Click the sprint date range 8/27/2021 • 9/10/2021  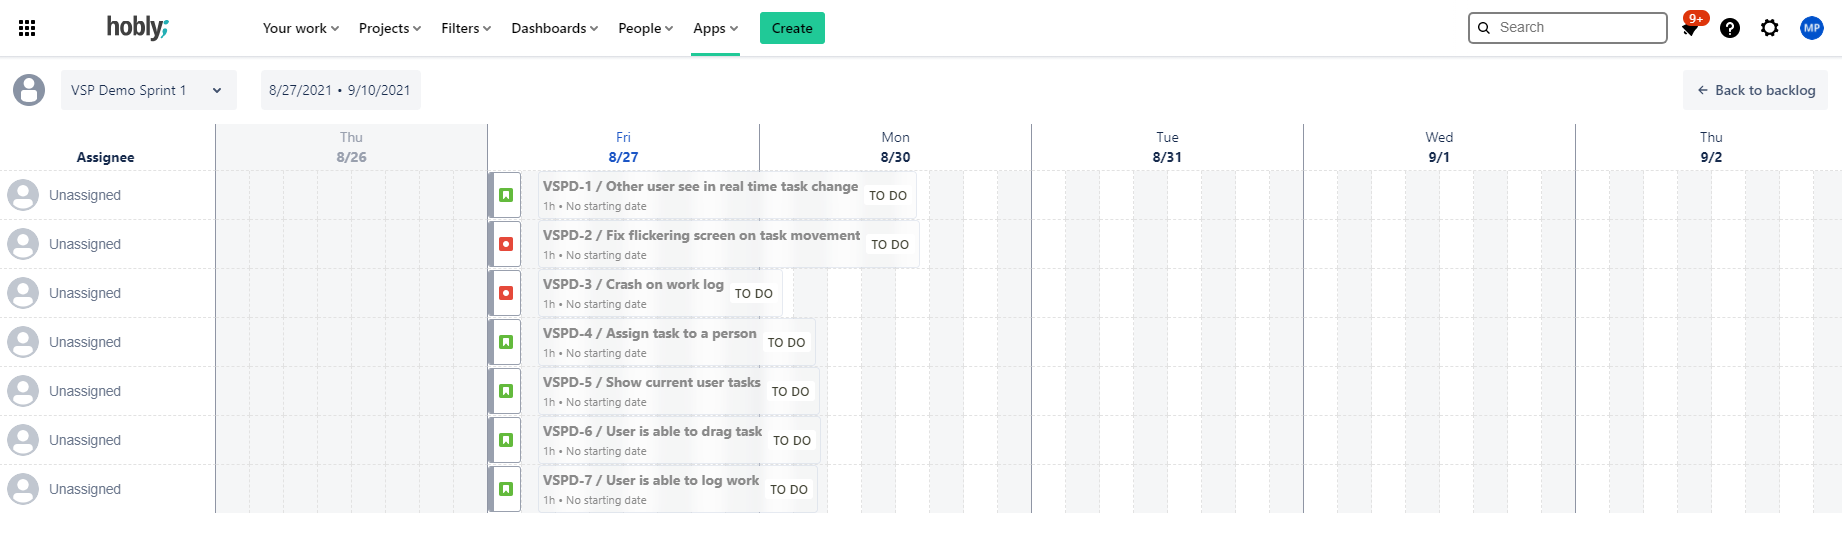(x=340, y=90)
